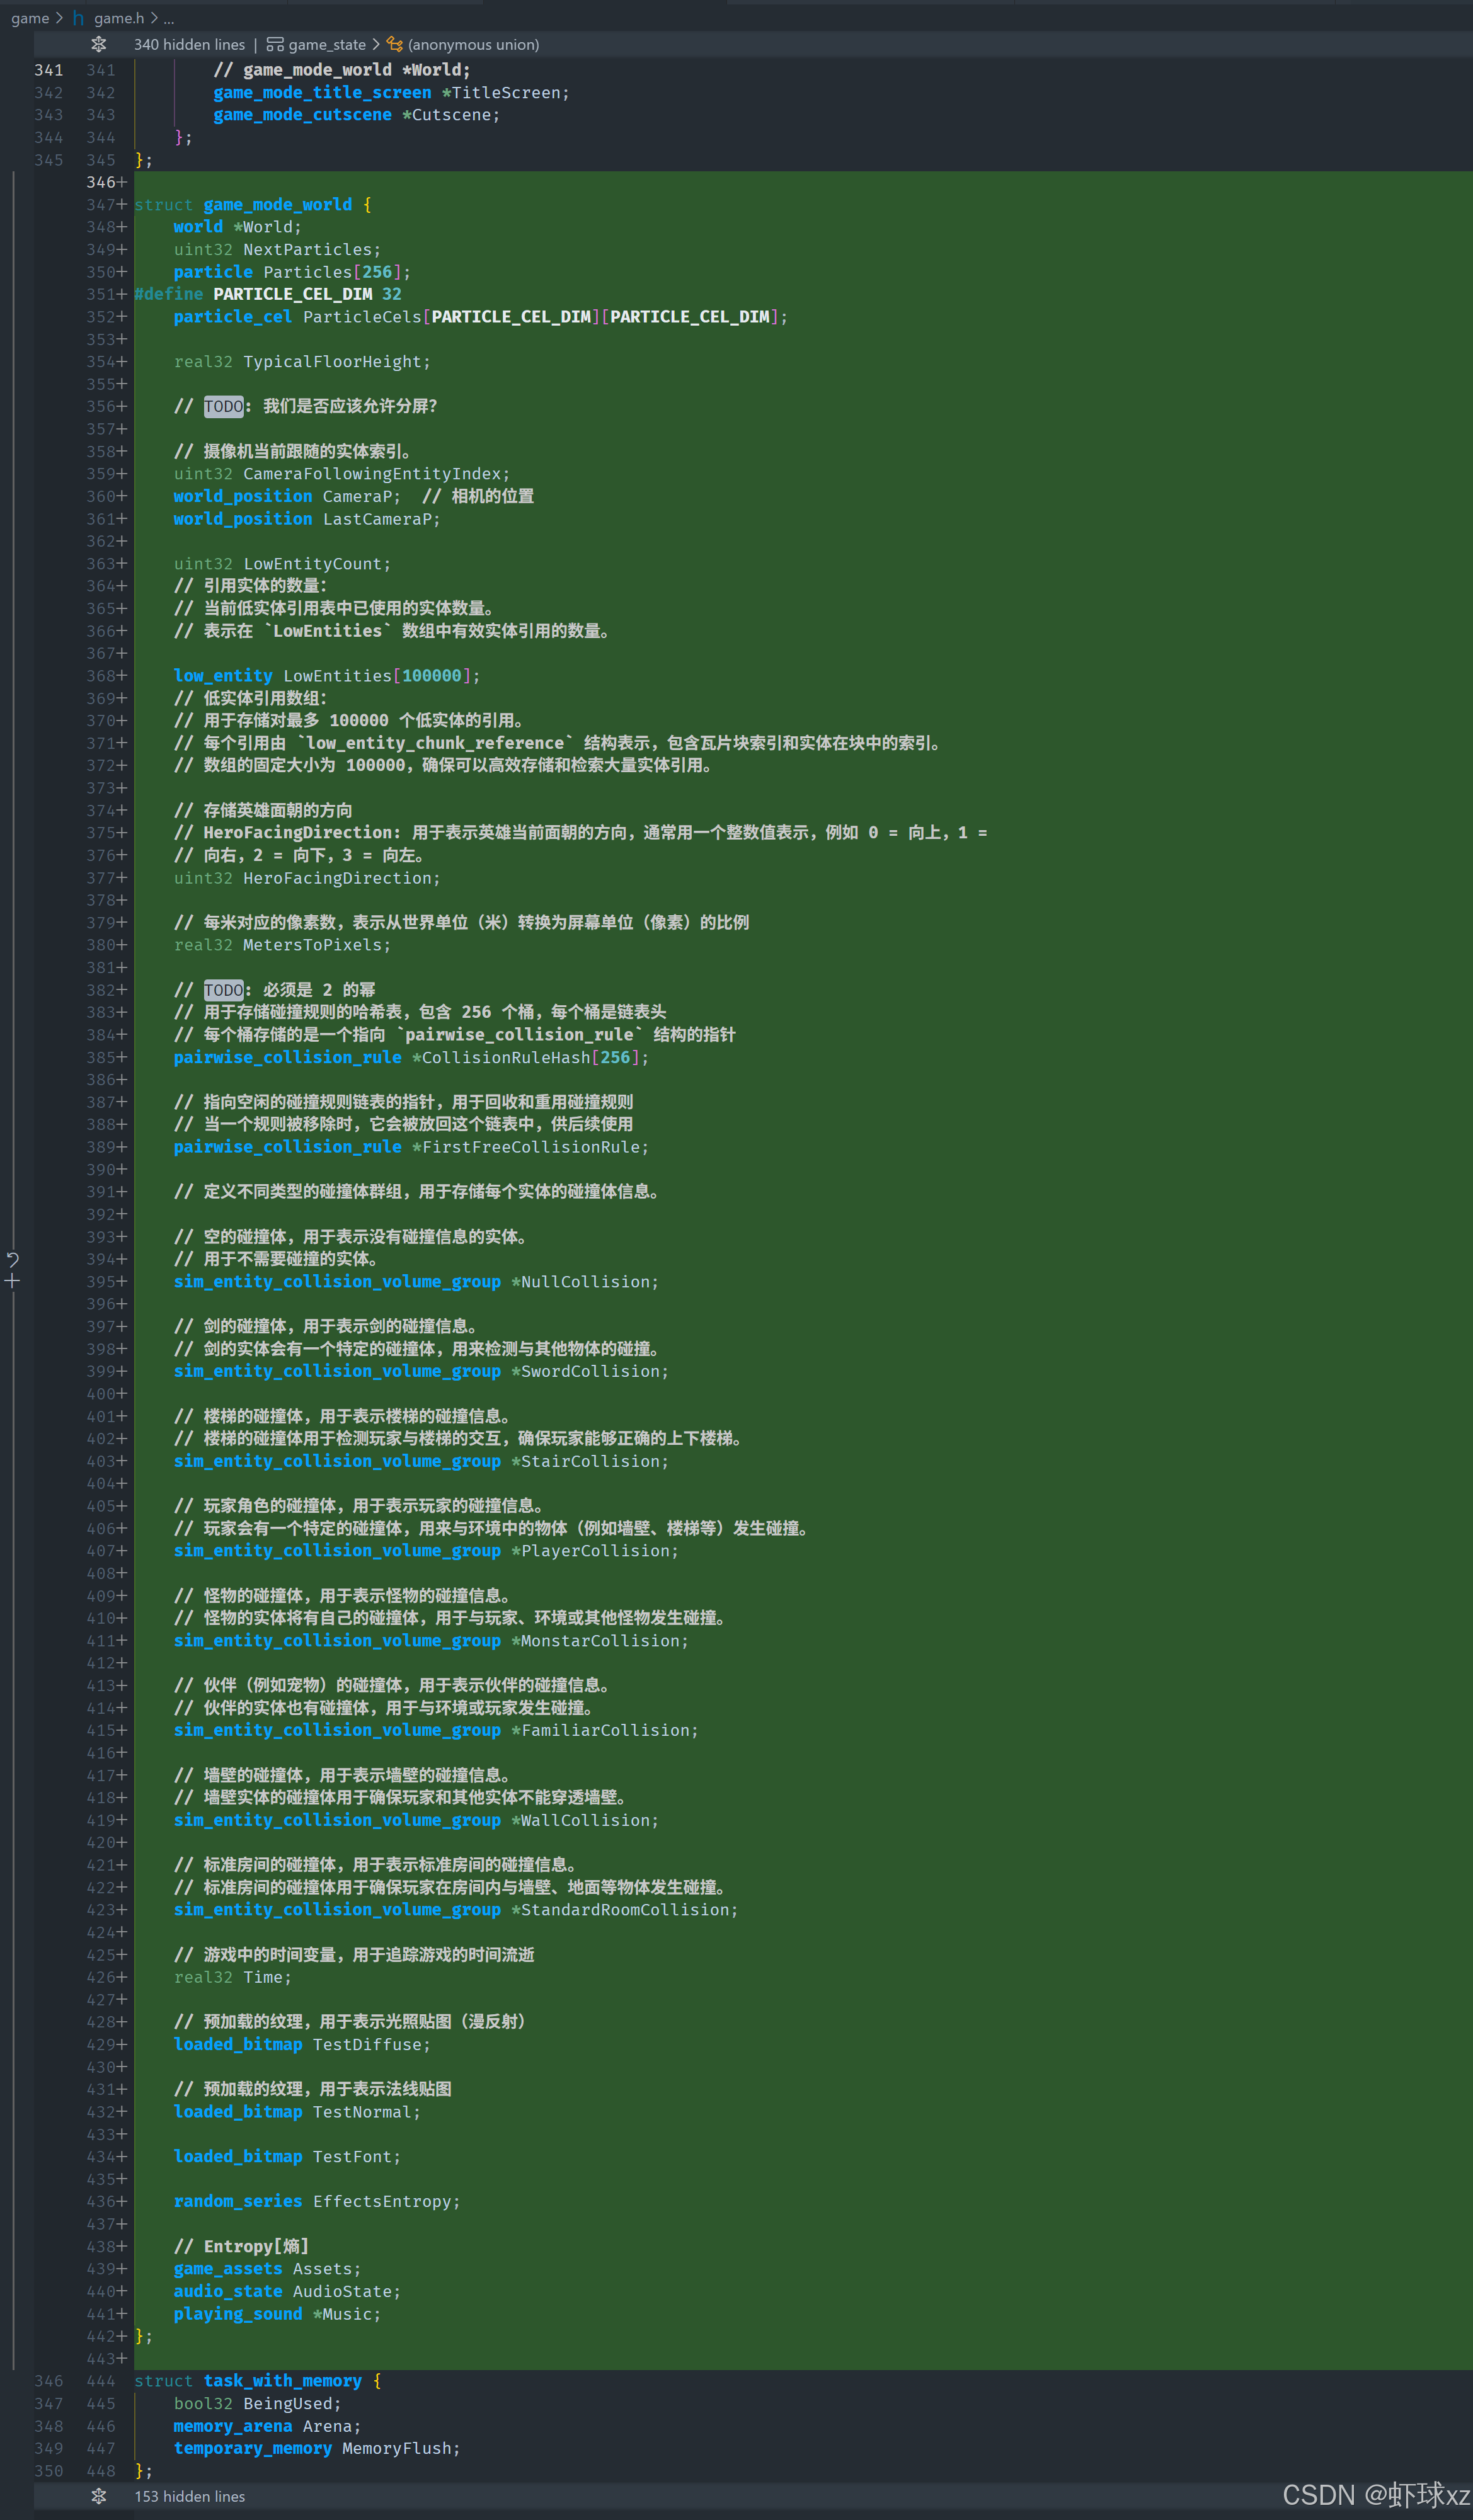Jump to the game_state breadcrumb symbol

click(327, 44)
